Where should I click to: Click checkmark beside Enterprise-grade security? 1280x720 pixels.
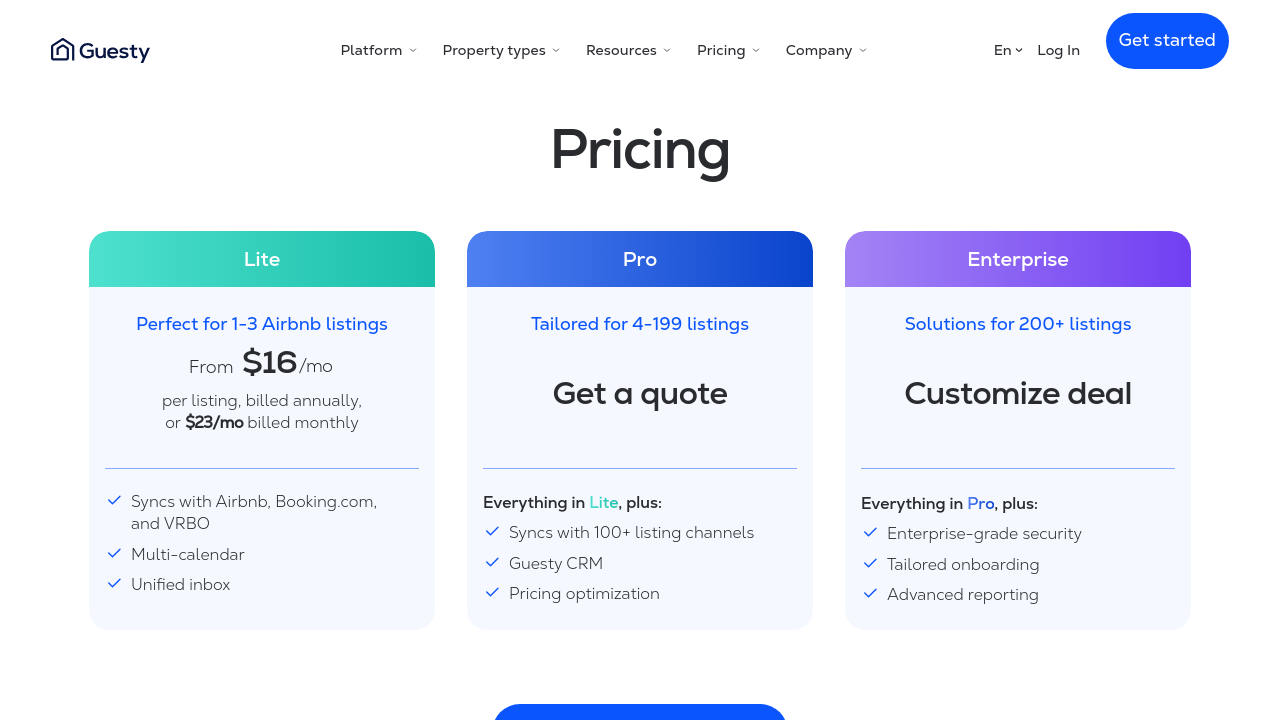pos(870,532)
